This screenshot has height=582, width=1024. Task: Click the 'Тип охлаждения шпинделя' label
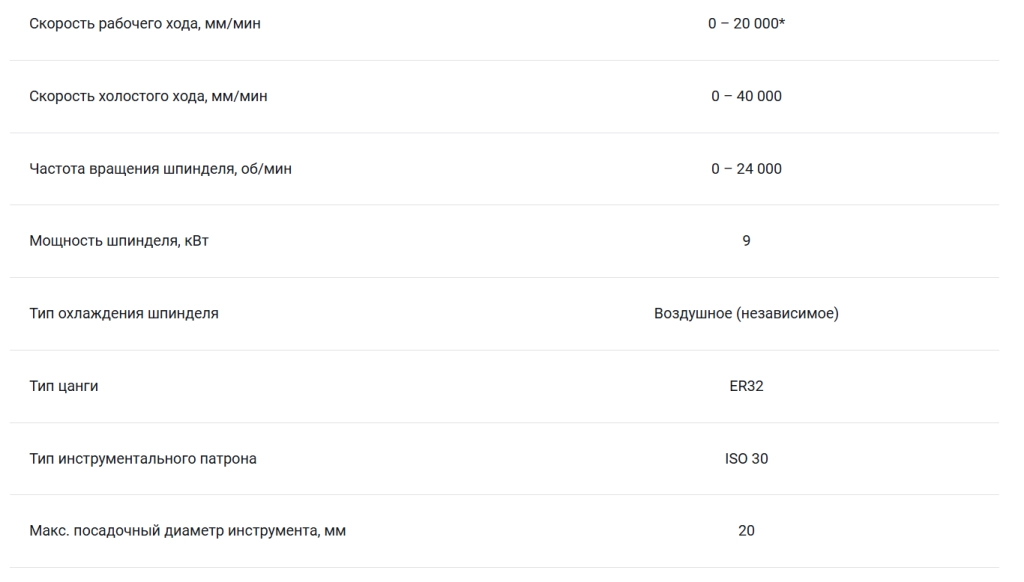pyautogui.click(x=124, y=314)
